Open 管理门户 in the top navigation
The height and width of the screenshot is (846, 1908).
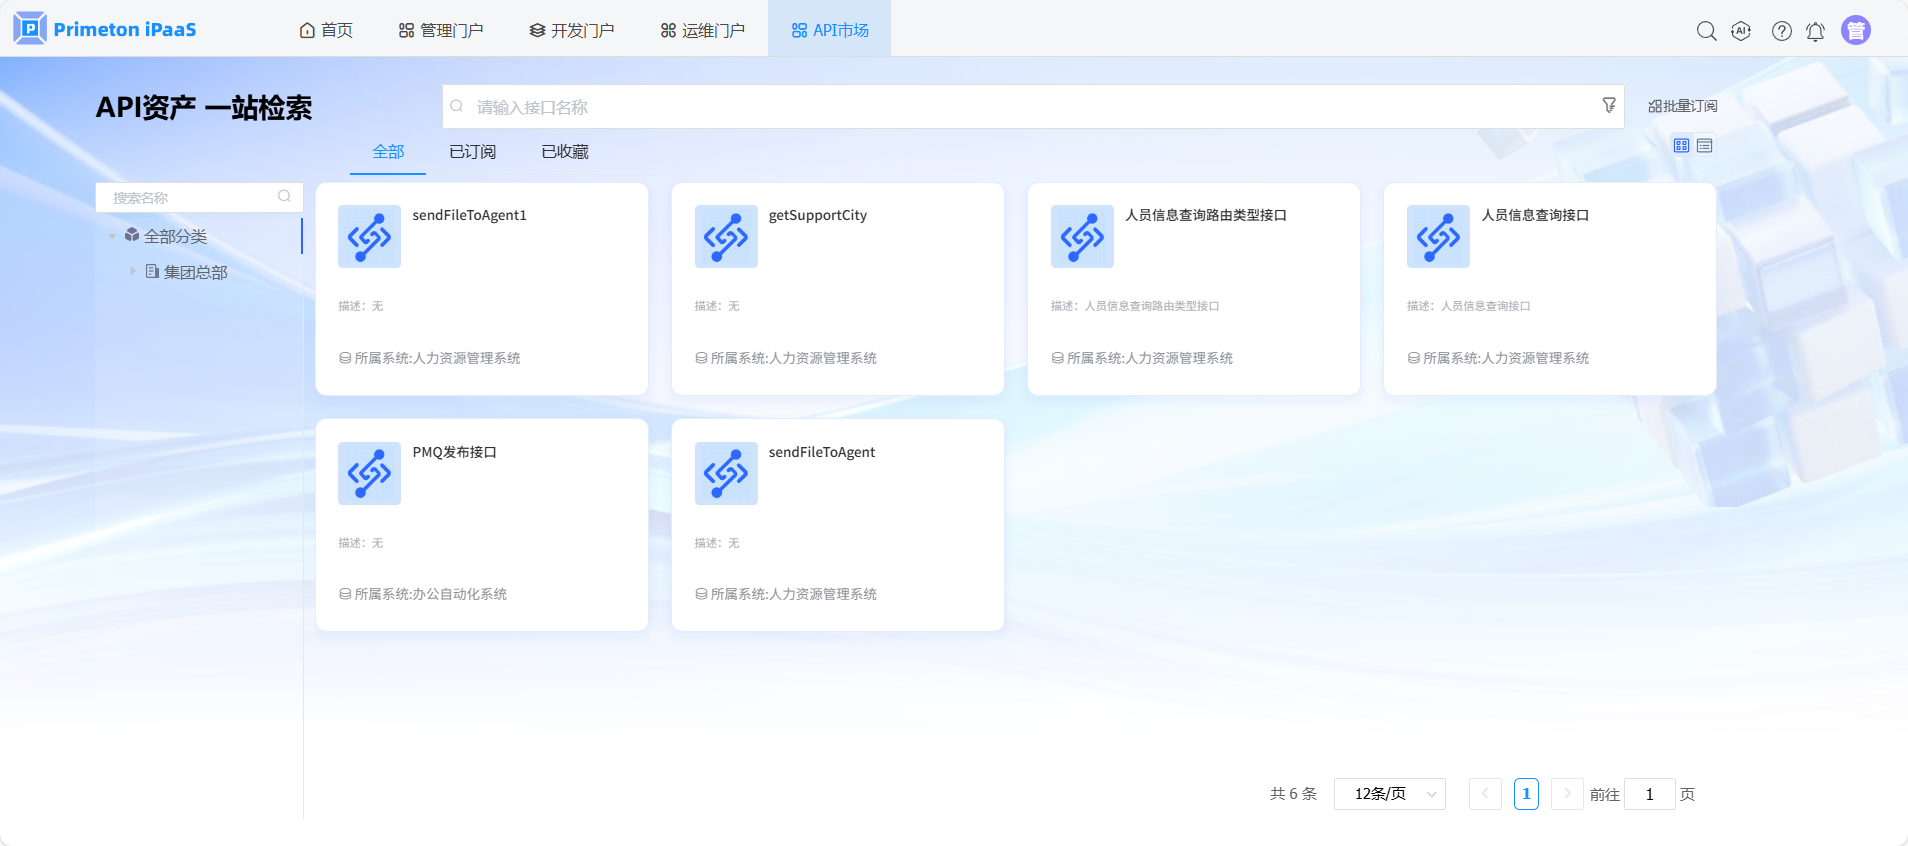[x=441, y=30]
